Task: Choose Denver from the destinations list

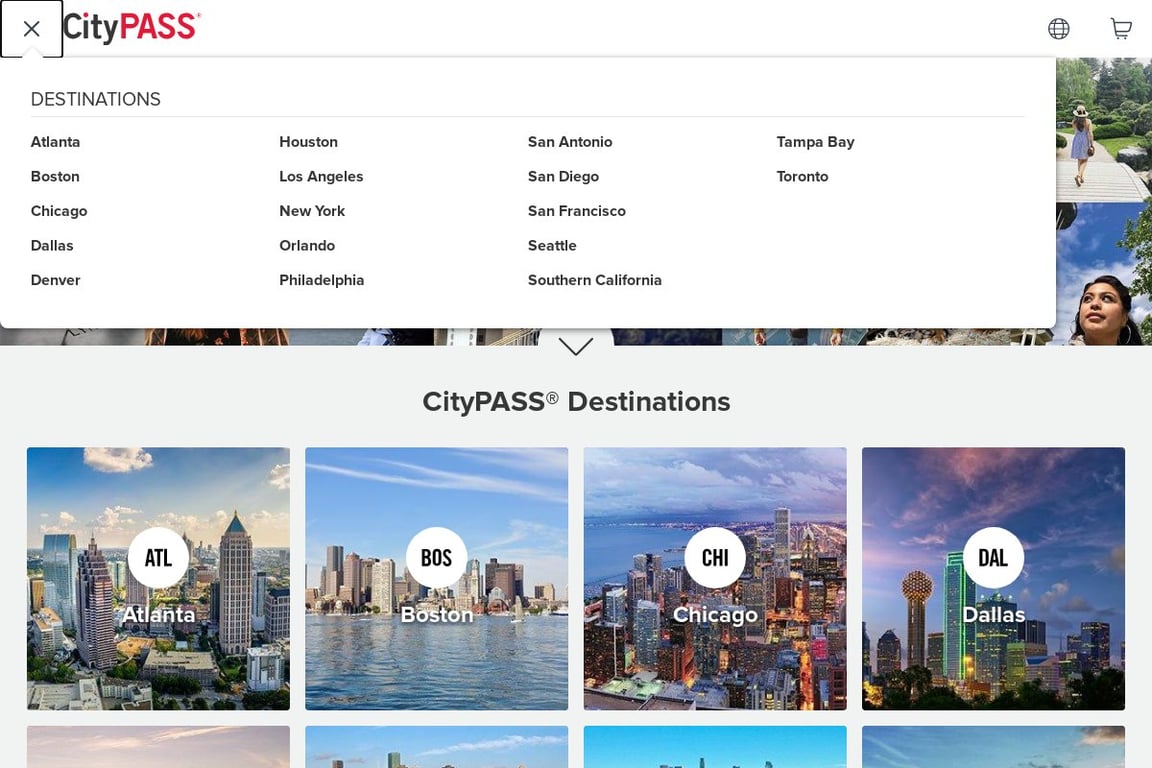Action: [x=55, y=280]
